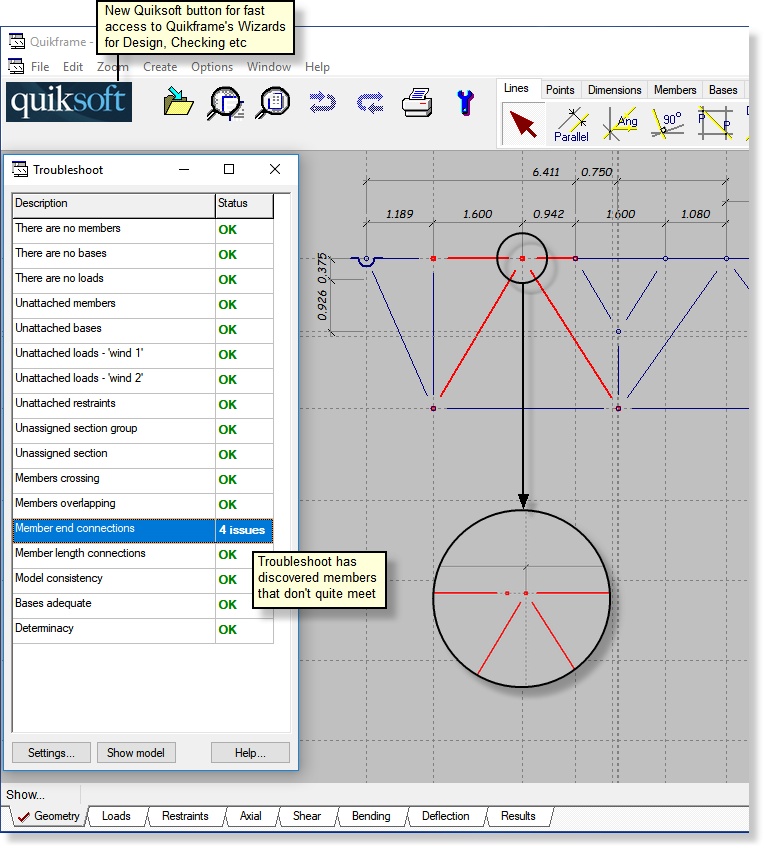Select the 'Determinacy' row
The image size is (764, 848).
[143, 630]
